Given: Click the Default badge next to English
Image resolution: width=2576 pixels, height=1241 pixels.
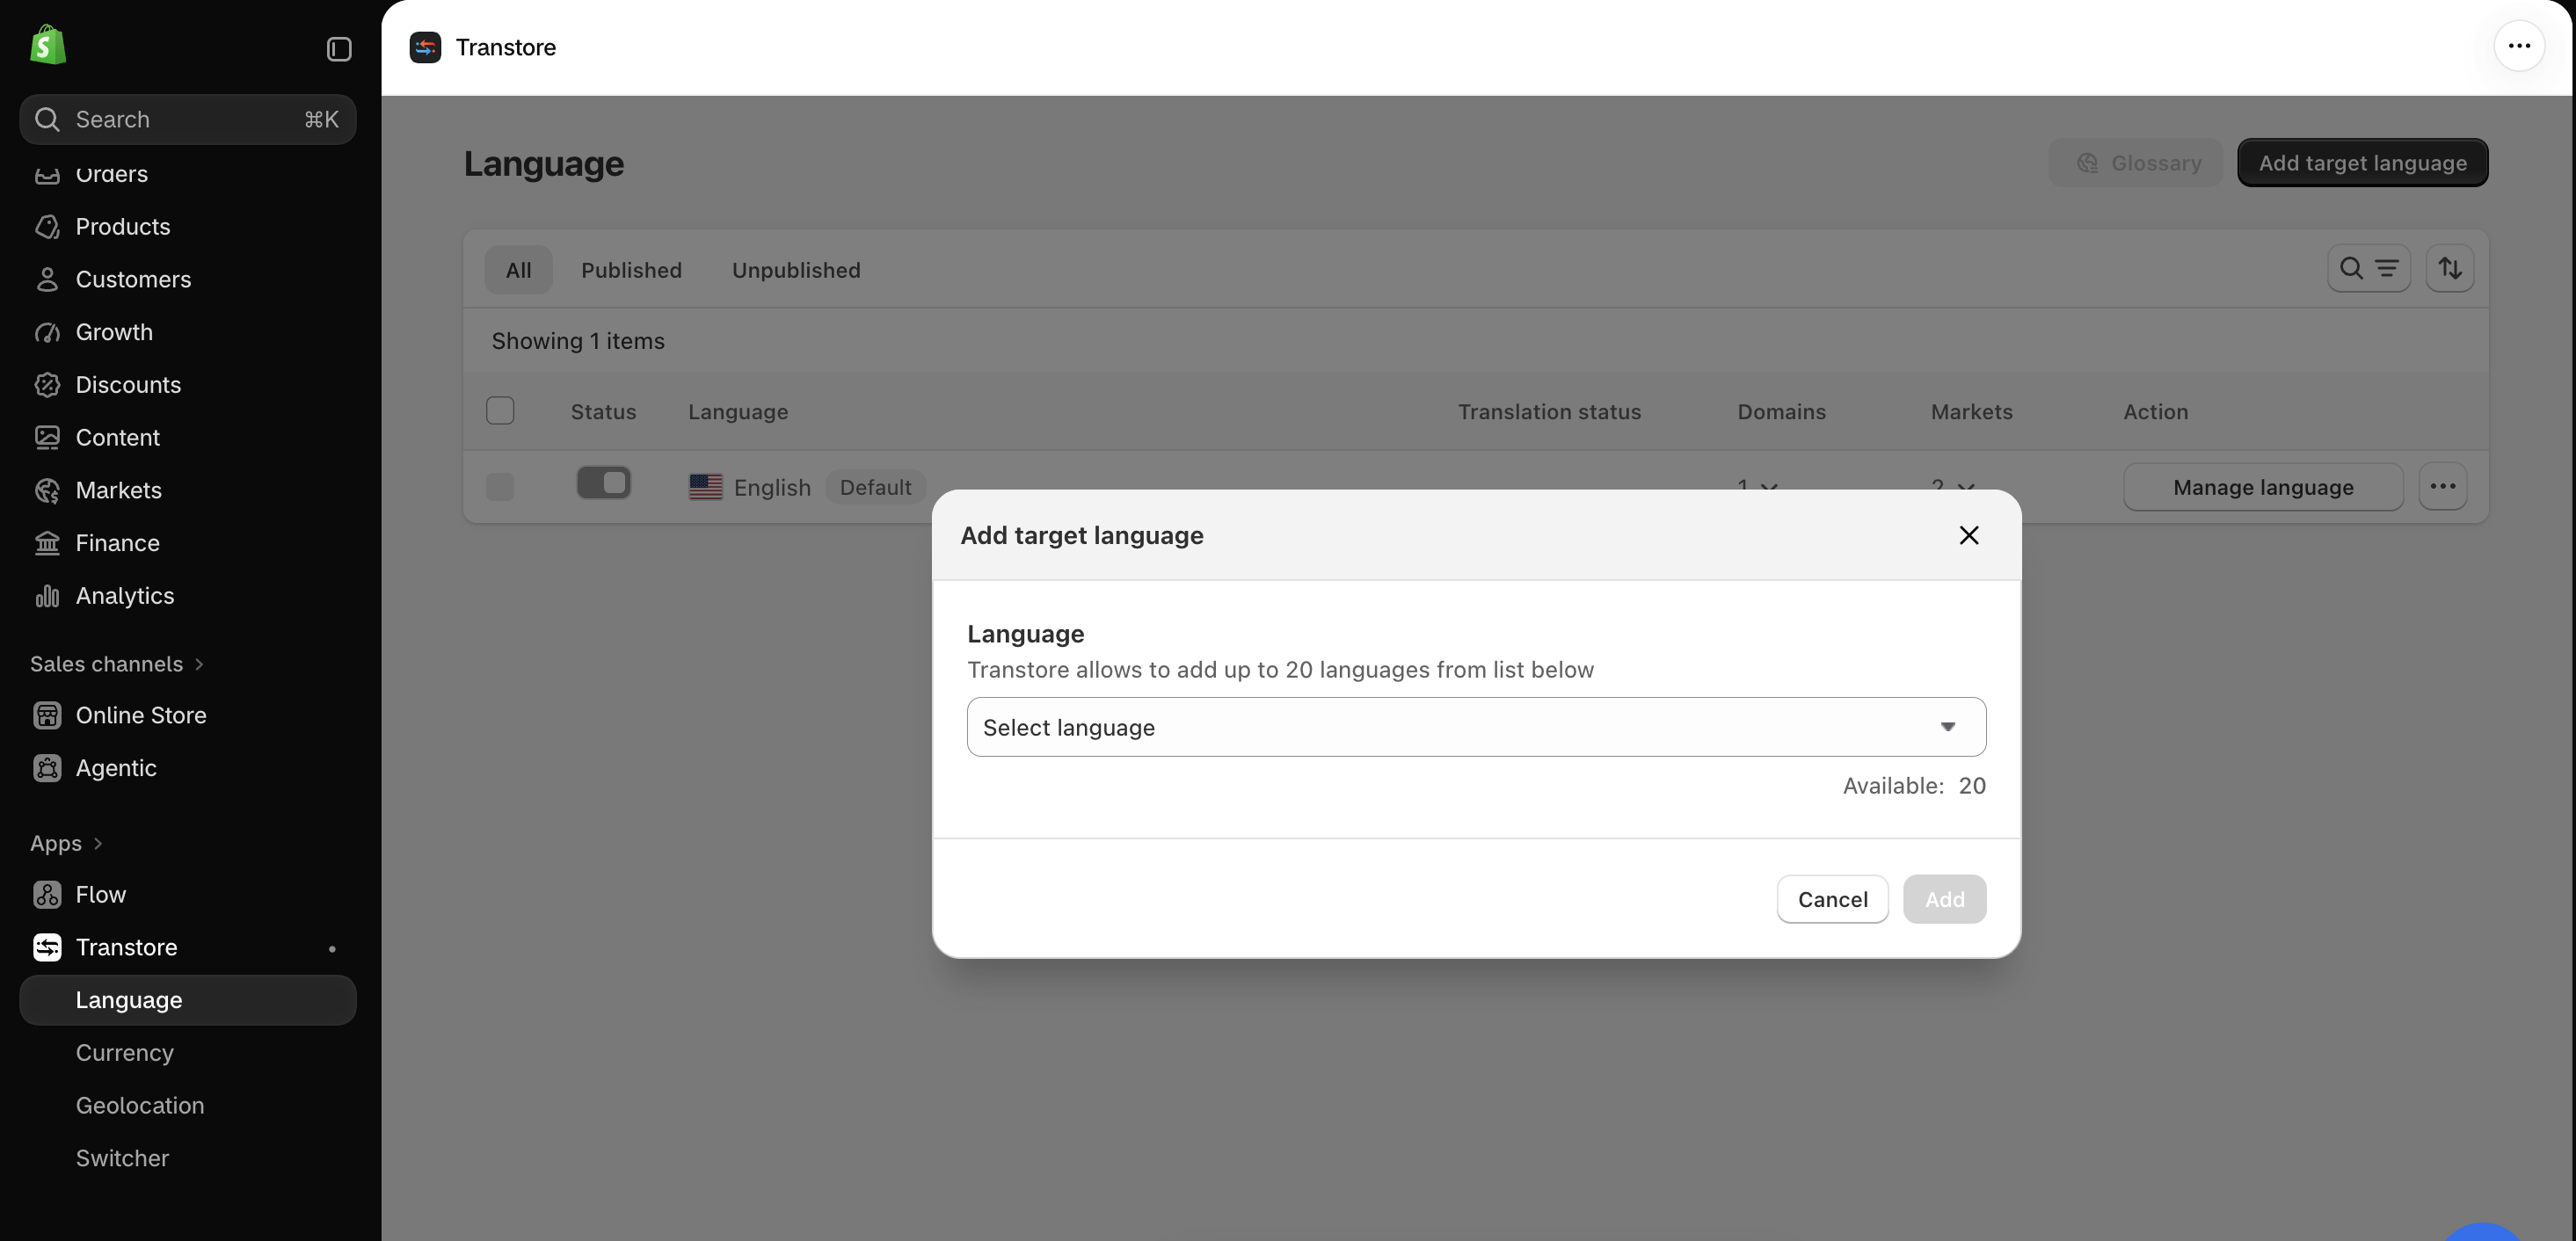Looking at the screenshot, I should [x=875, y=487].
